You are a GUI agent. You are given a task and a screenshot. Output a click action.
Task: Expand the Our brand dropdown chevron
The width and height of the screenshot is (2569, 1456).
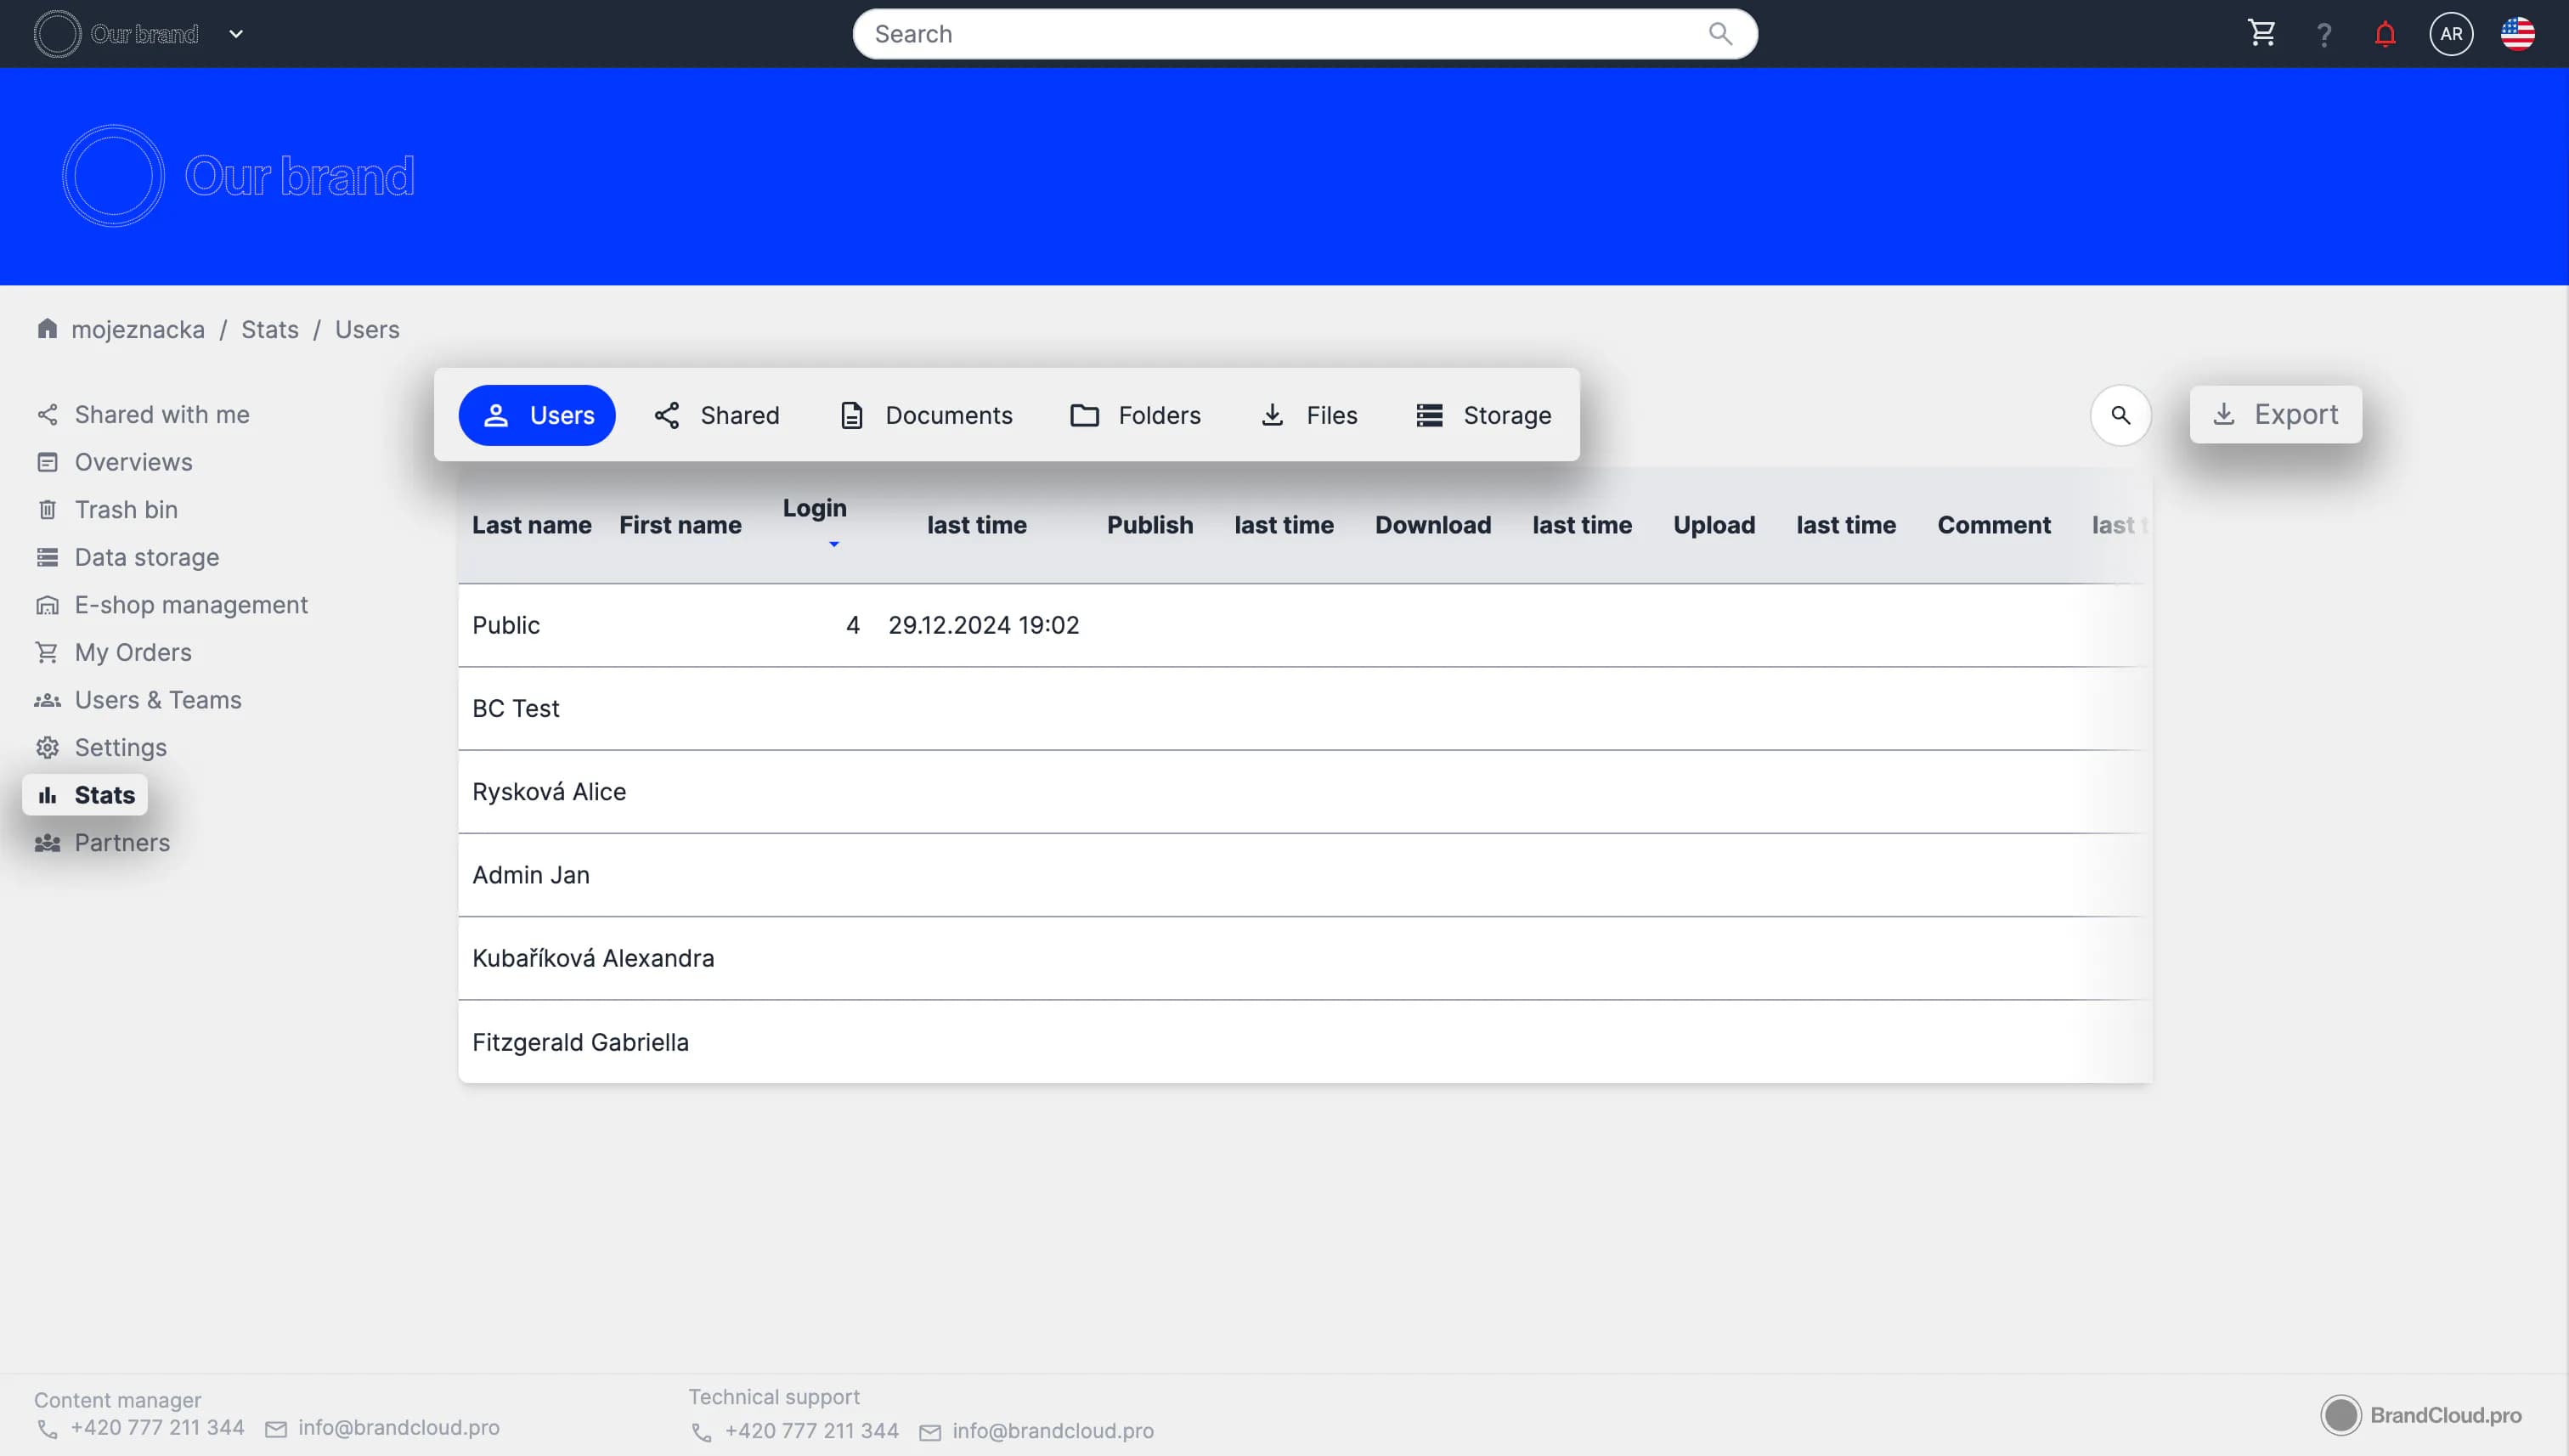tap(236, 34)
